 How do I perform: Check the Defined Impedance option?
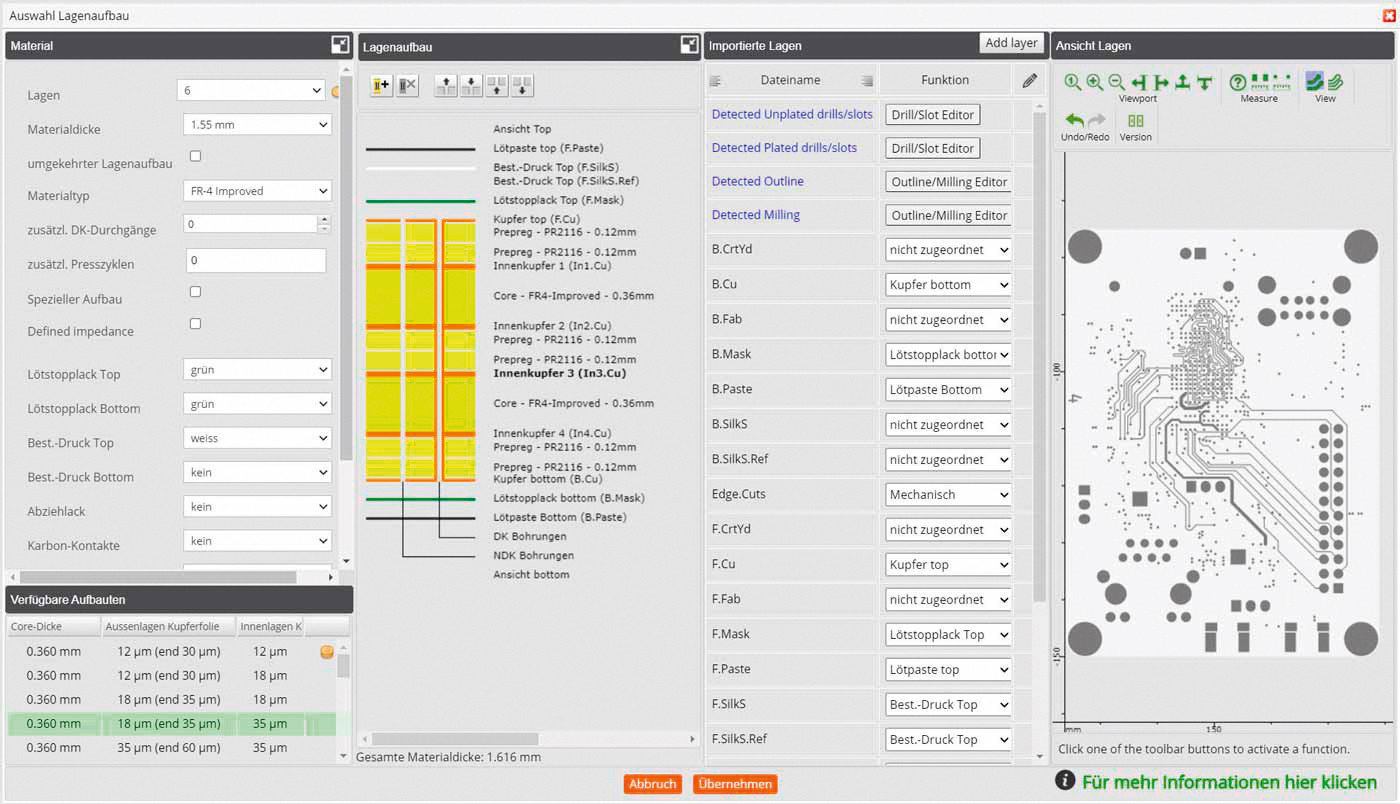point(195,324)
